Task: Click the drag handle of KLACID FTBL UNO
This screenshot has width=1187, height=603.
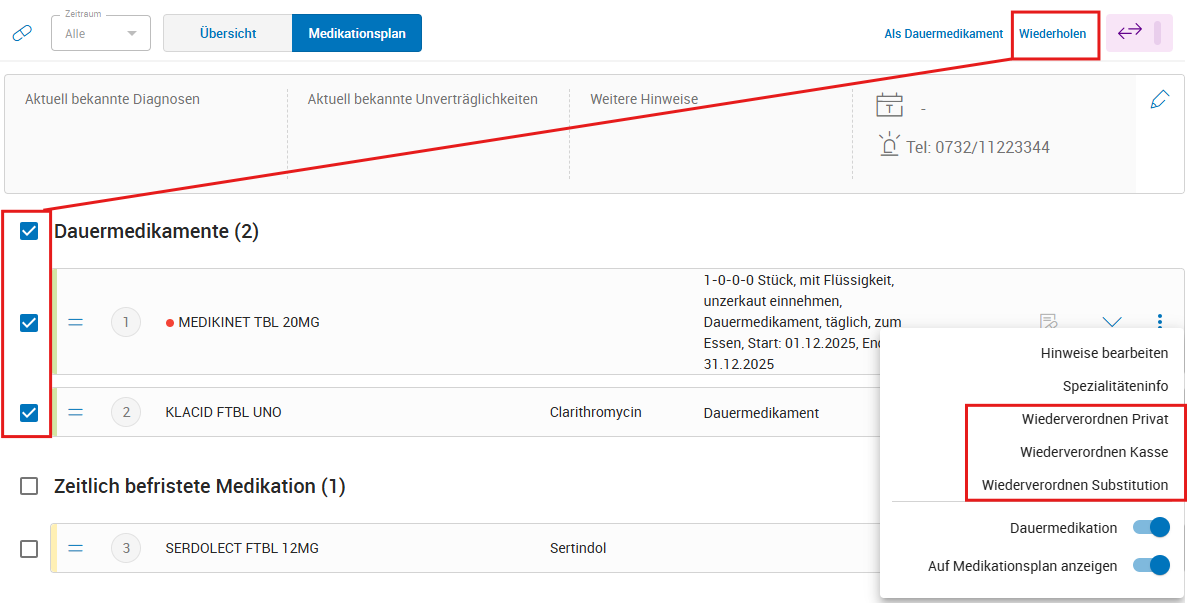Action: click(76, 412)
